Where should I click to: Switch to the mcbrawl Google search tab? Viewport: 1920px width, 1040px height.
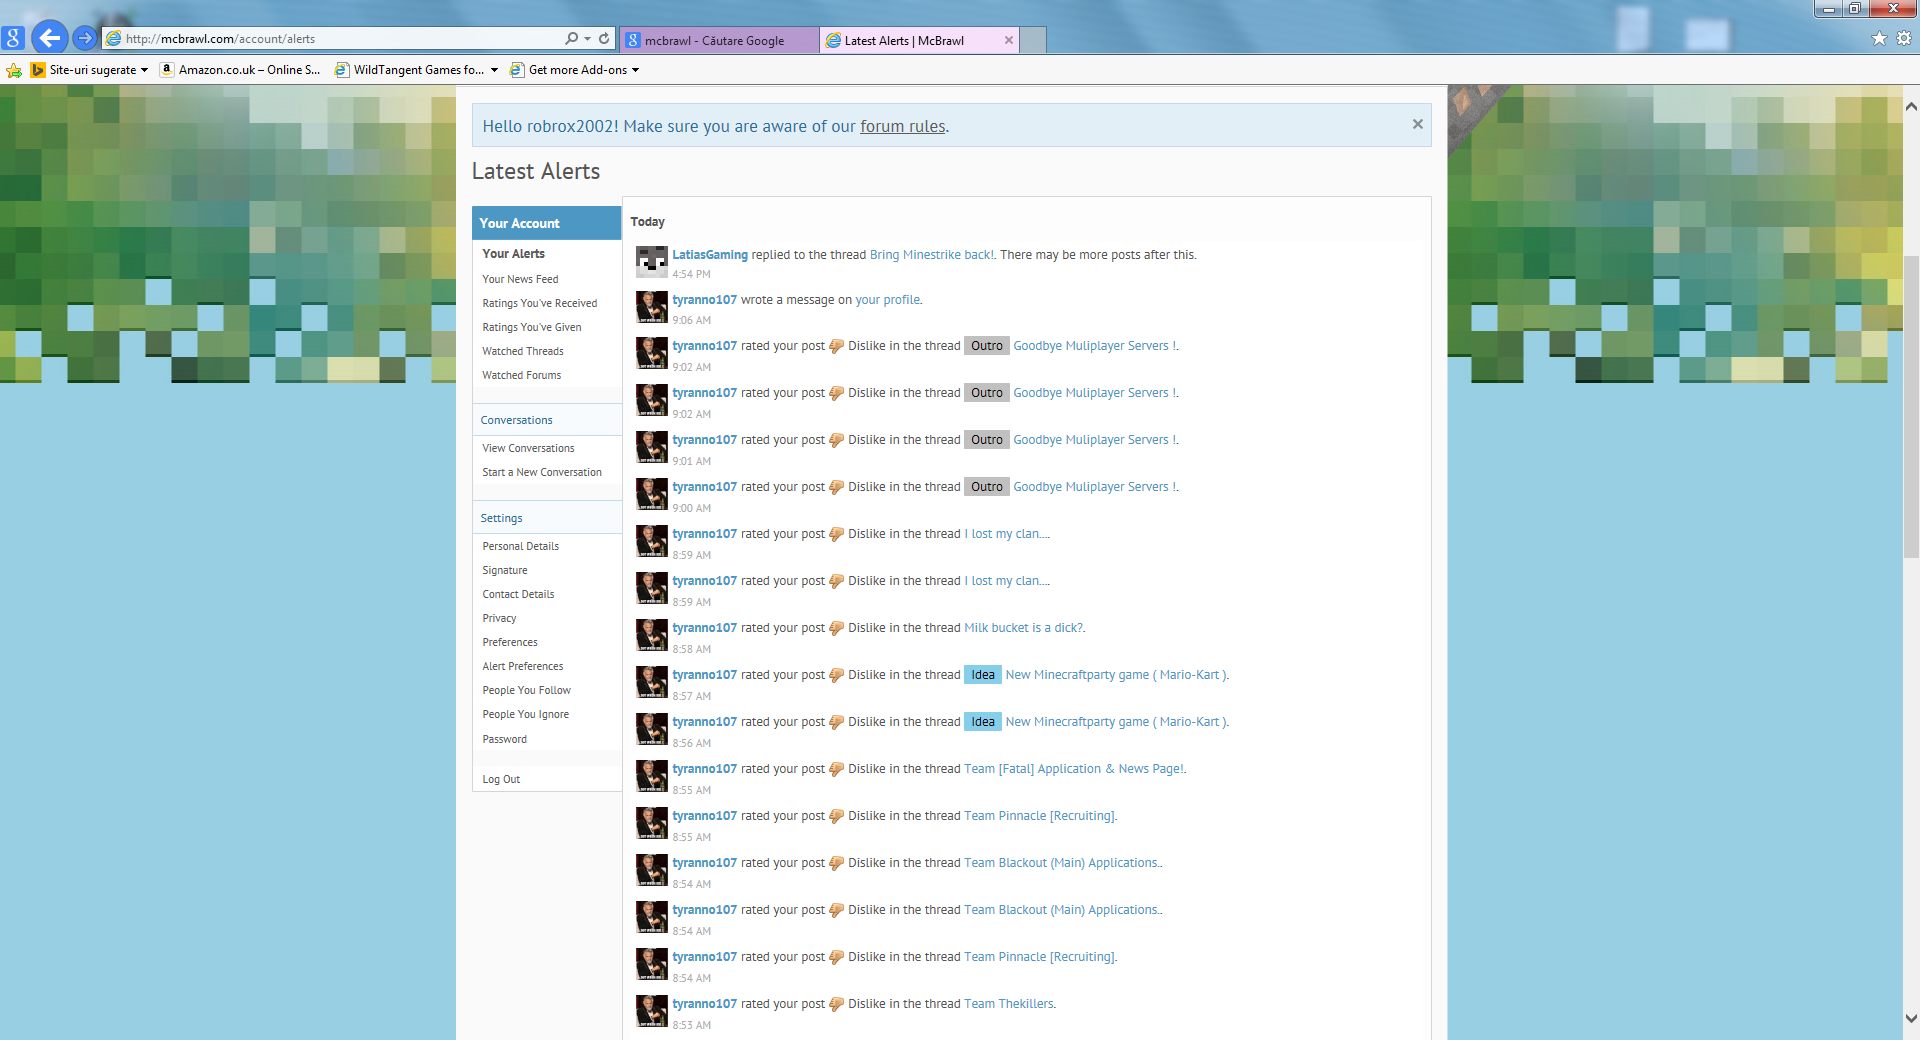pyautogui.click(x=714, y=41)
